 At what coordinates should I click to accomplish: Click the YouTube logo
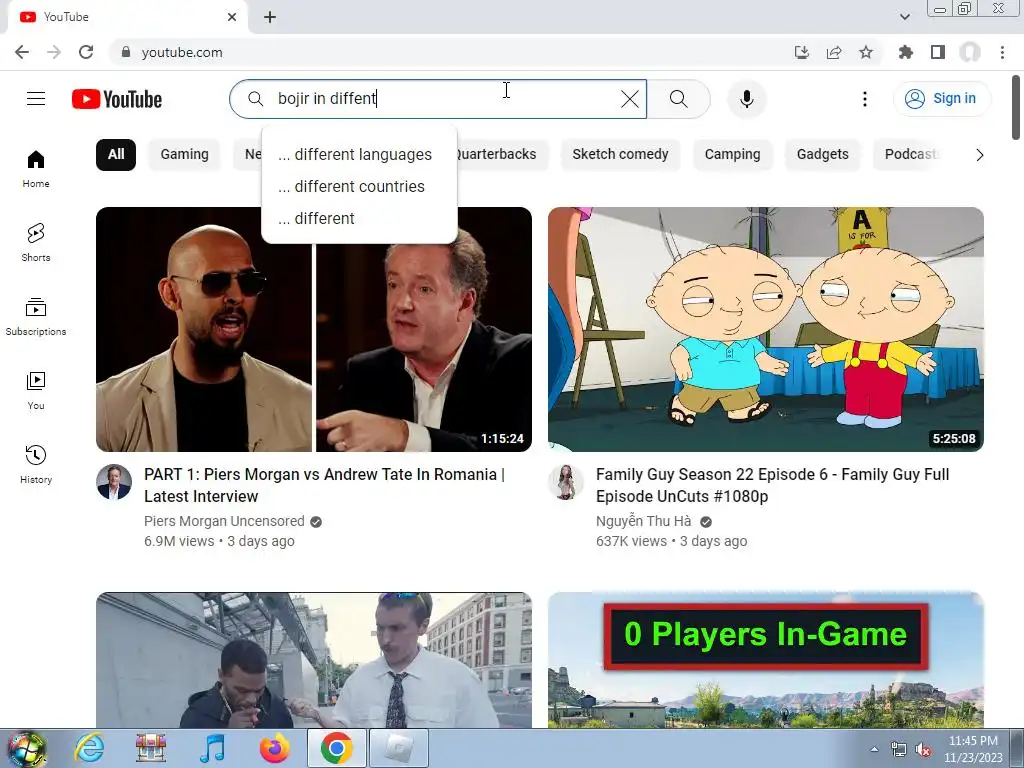pos(117,99)
